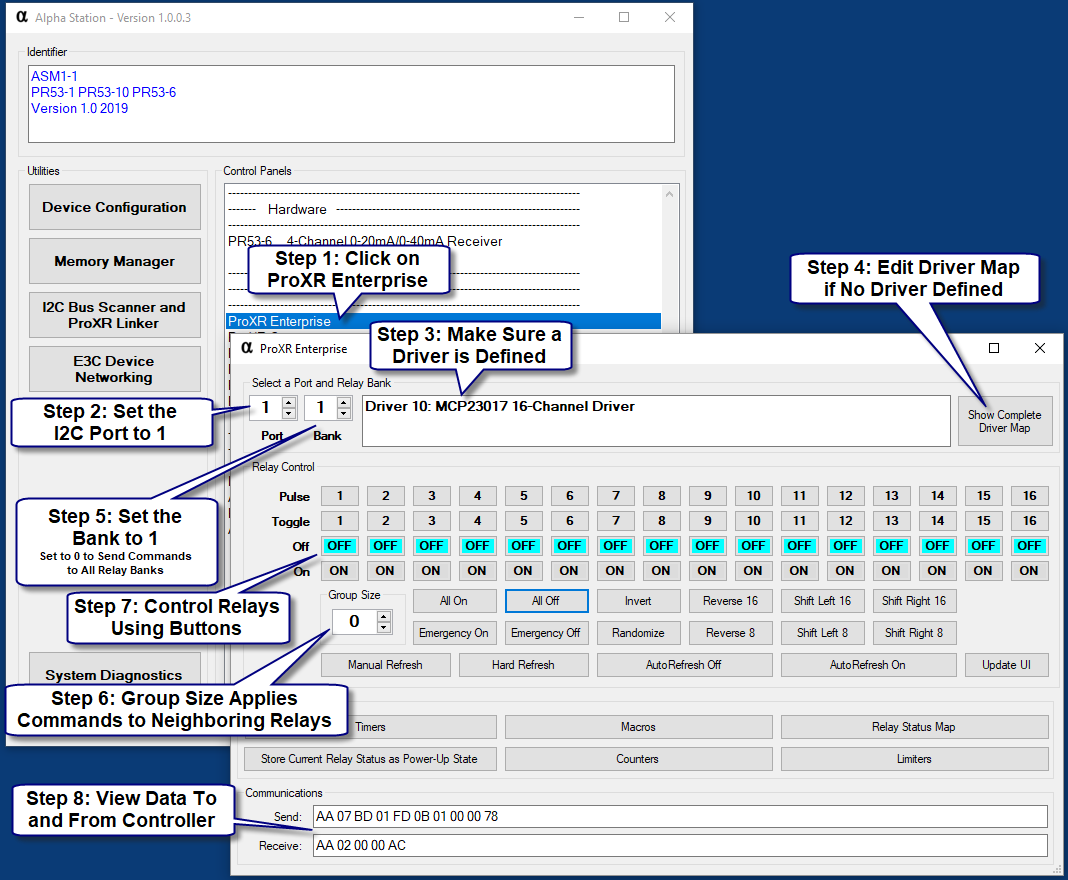1068x880 pixels.
Task: Turn on relay 12 with ON button
Action: click(845, 571)
